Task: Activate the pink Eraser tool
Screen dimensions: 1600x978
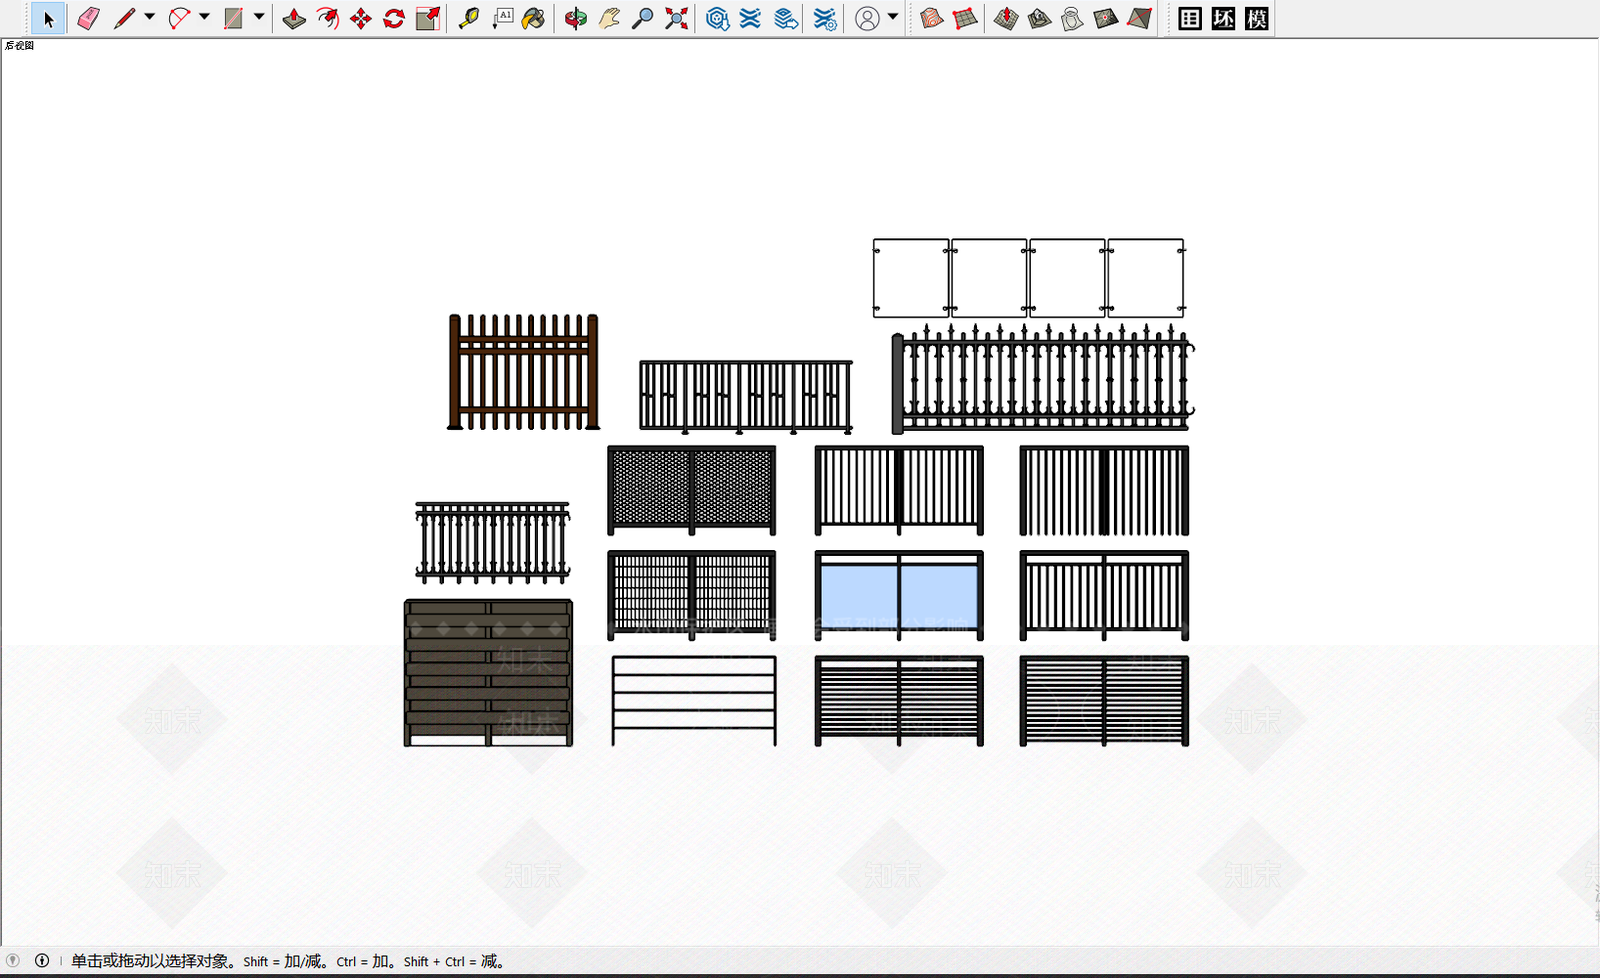Action: click(88, 18)
